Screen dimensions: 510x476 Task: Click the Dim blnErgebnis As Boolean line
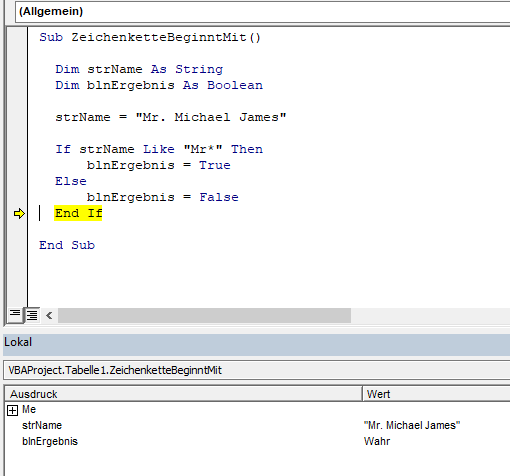coord(159,85)
